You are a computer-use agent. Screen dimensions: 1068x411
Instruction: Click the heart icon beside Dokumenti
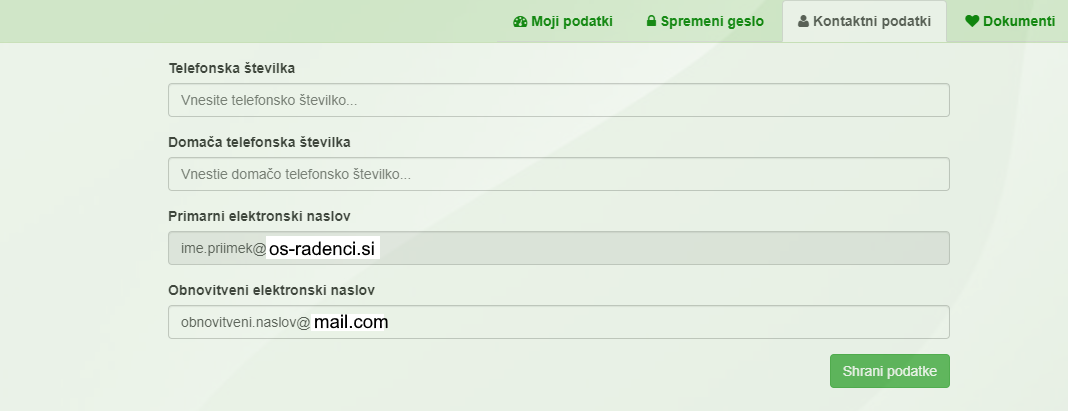coord(972,21)
